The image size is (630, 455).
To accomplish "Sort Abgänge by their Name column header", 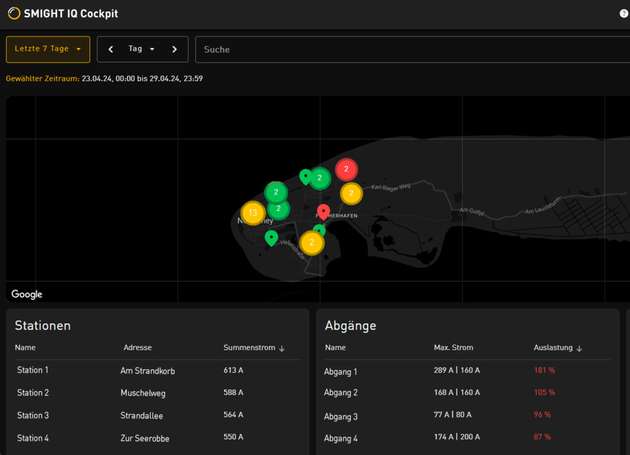I will [335, 347].
